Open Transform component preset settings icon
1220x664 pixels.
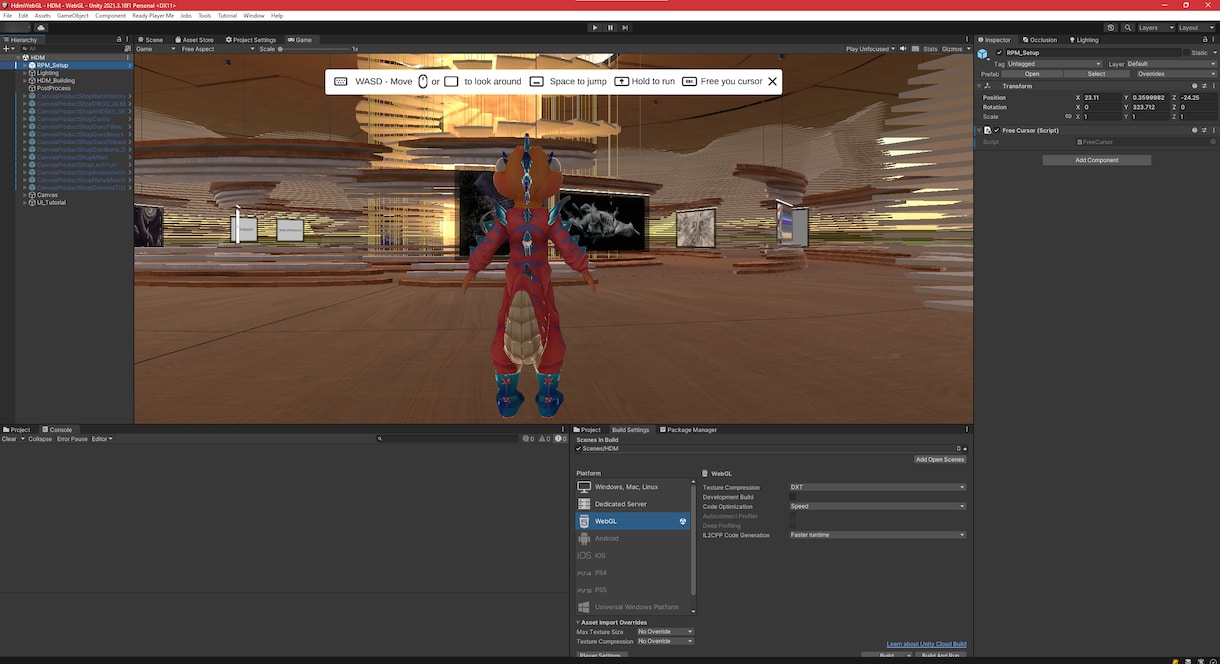click(x=1203, y=86)
